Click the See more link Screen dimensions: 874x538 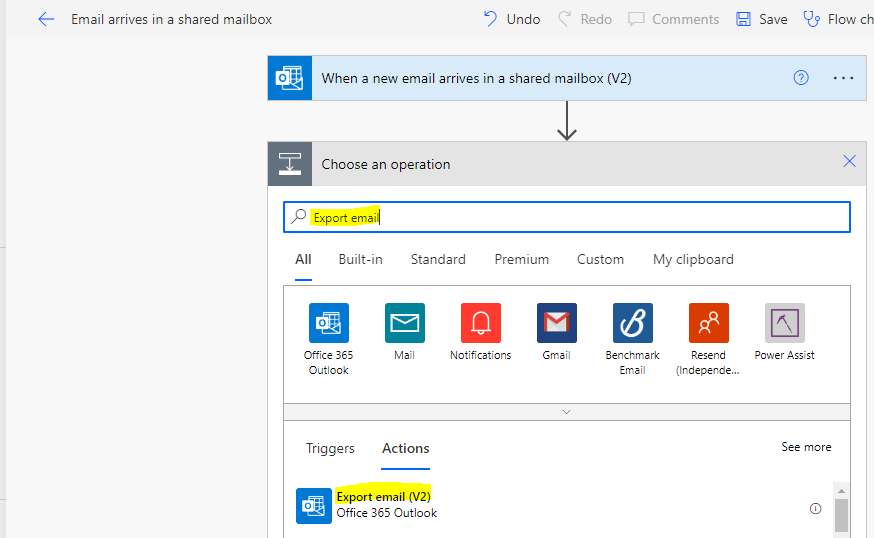tap(806, 447)
